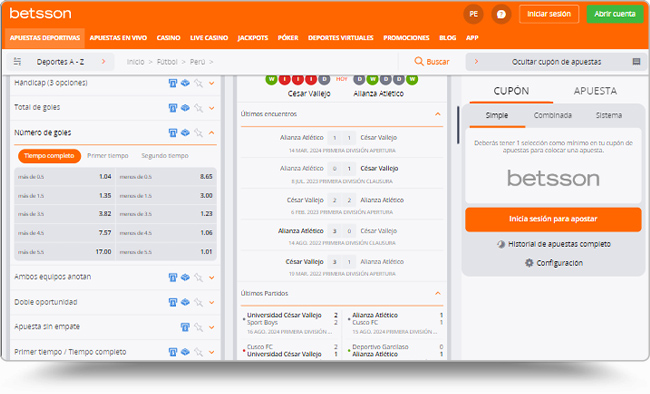
Task: Click Ocultar cupón de apuestas
Action: [x=556, y=62]
